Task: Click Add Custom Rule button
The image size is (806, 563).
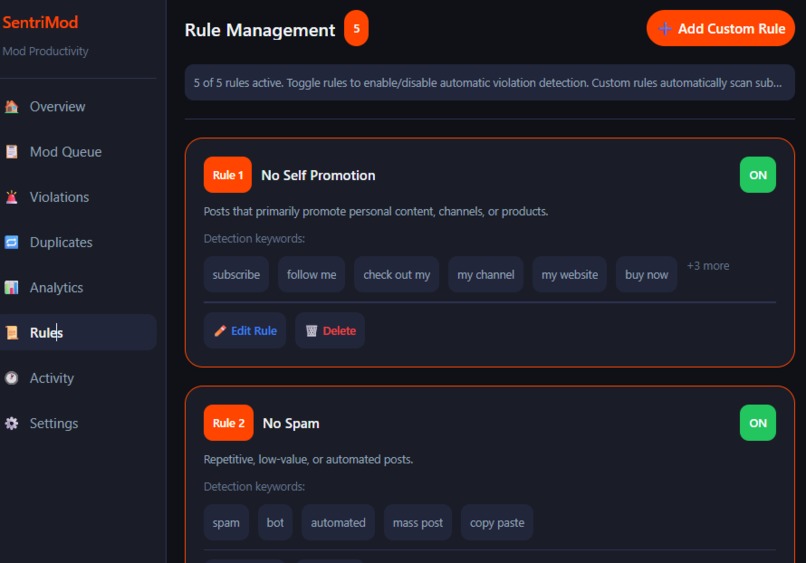Action: click(721, 28)
